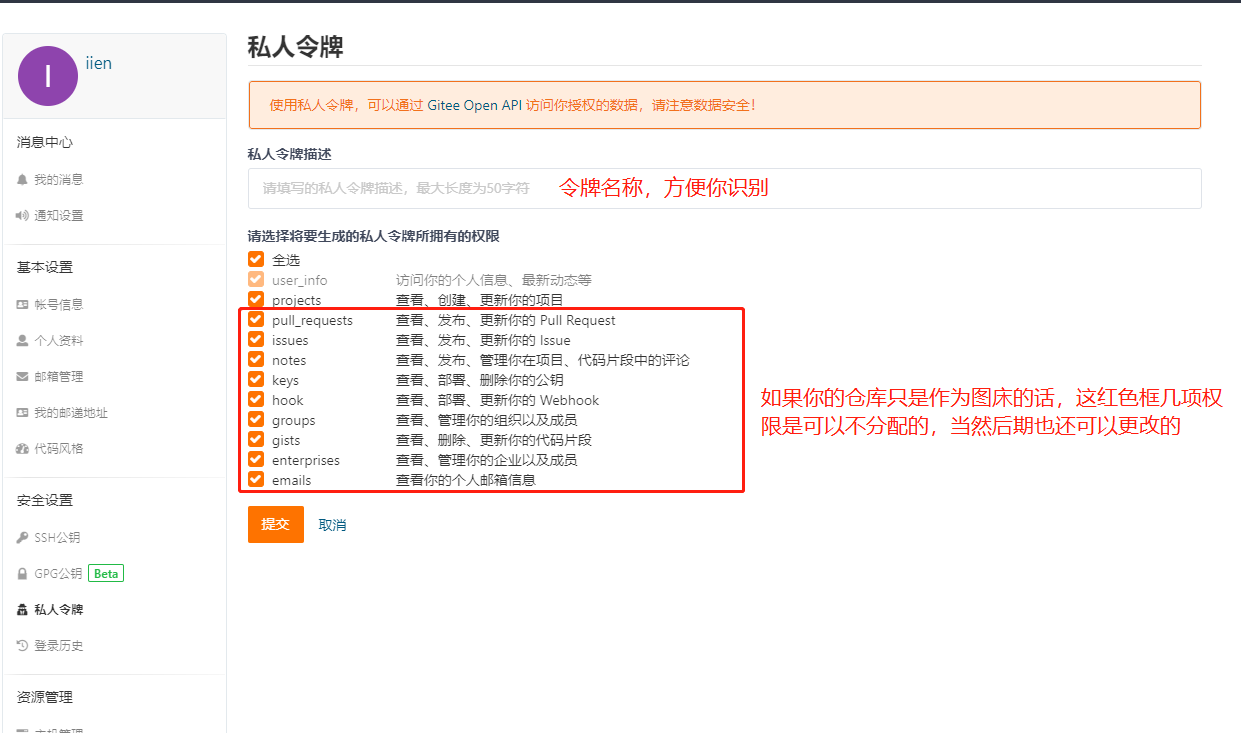This screenshot has height=733, width=1241.
Task: Uncheck the gists permission checkbox
Action: coord(256,439)
